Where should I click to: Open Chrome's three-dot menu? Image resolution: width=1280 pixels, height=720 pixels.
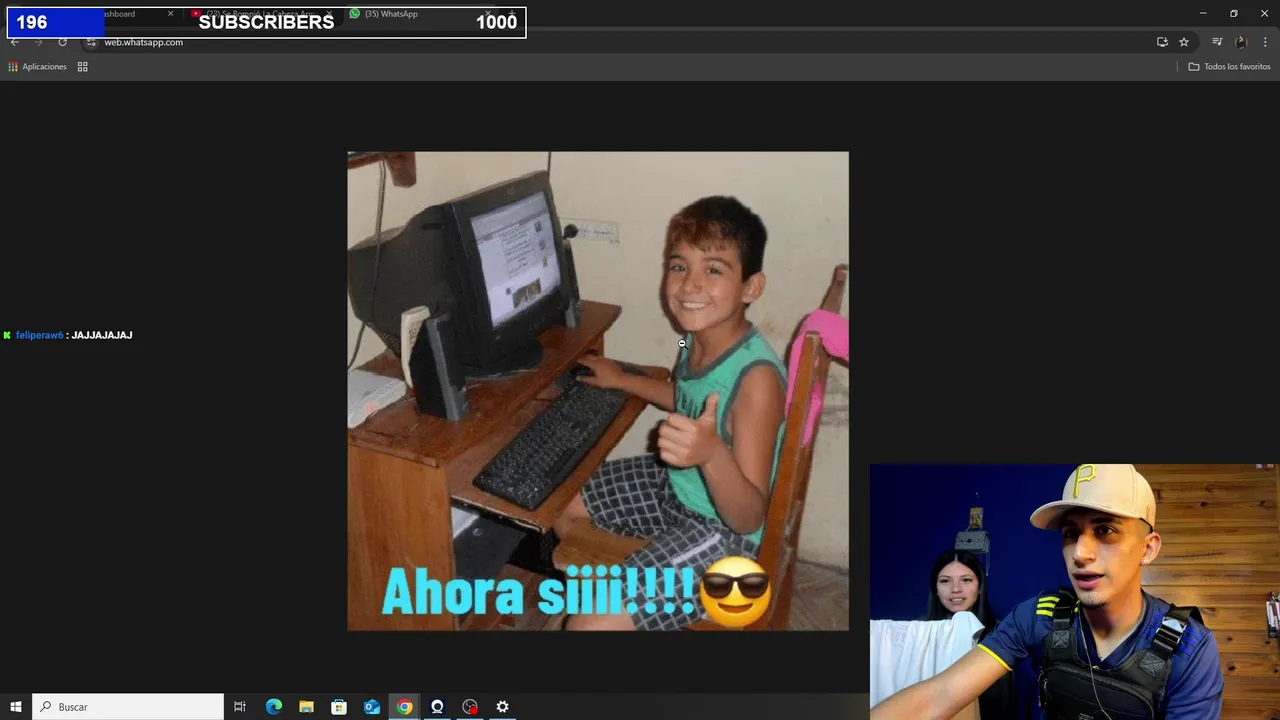(1266, 42)
